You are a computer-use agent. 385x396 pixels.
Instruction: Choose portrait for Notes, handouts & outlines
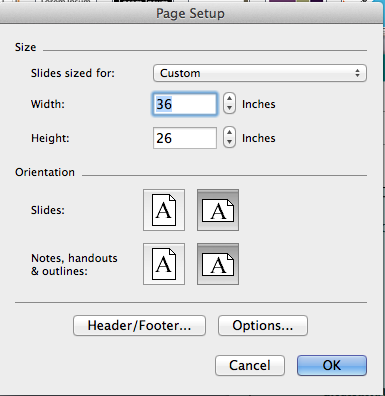(164, 264)
